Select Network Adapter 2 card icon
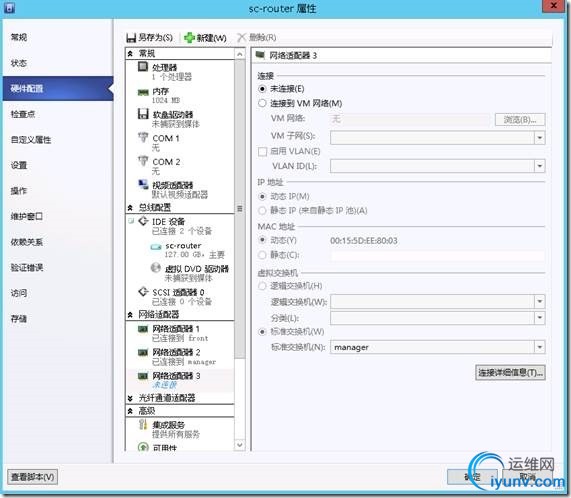The image size is (571, 498). coord(143,352)
